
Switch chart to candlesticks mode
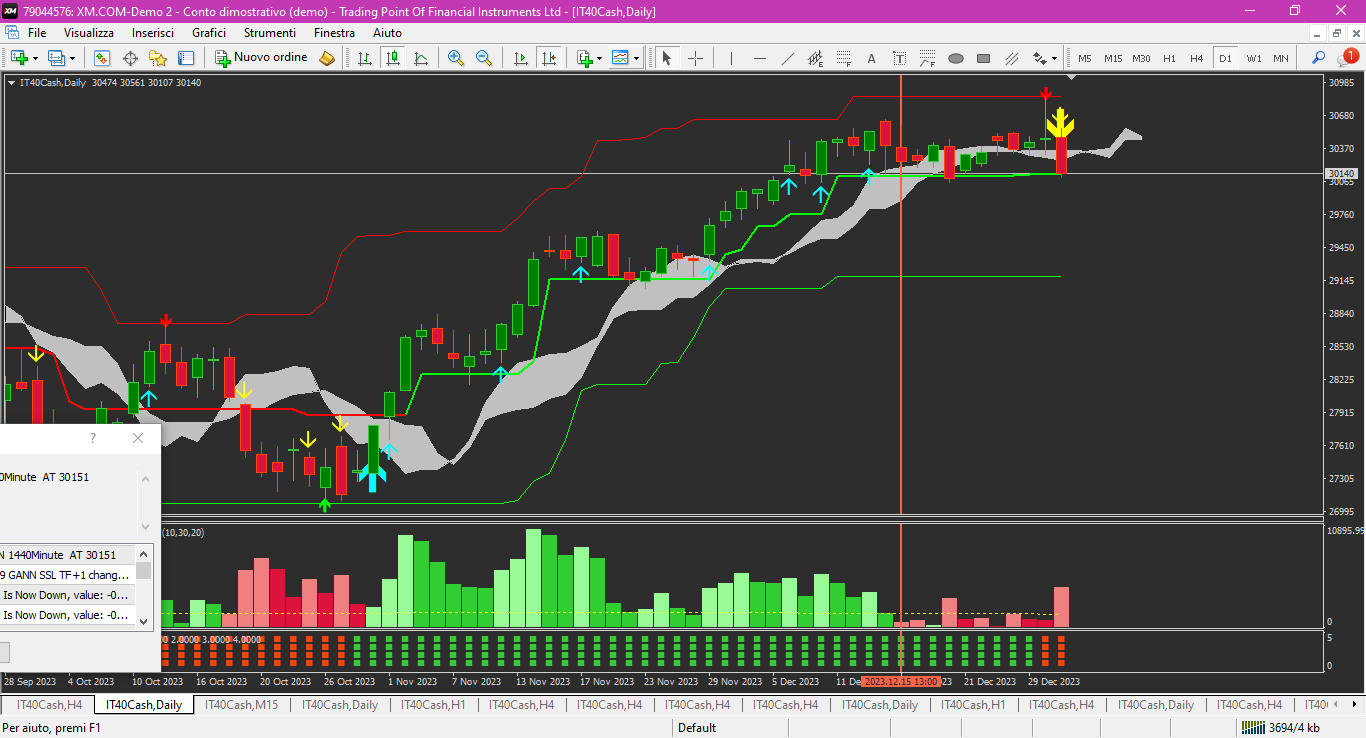(x=393, y=58)
